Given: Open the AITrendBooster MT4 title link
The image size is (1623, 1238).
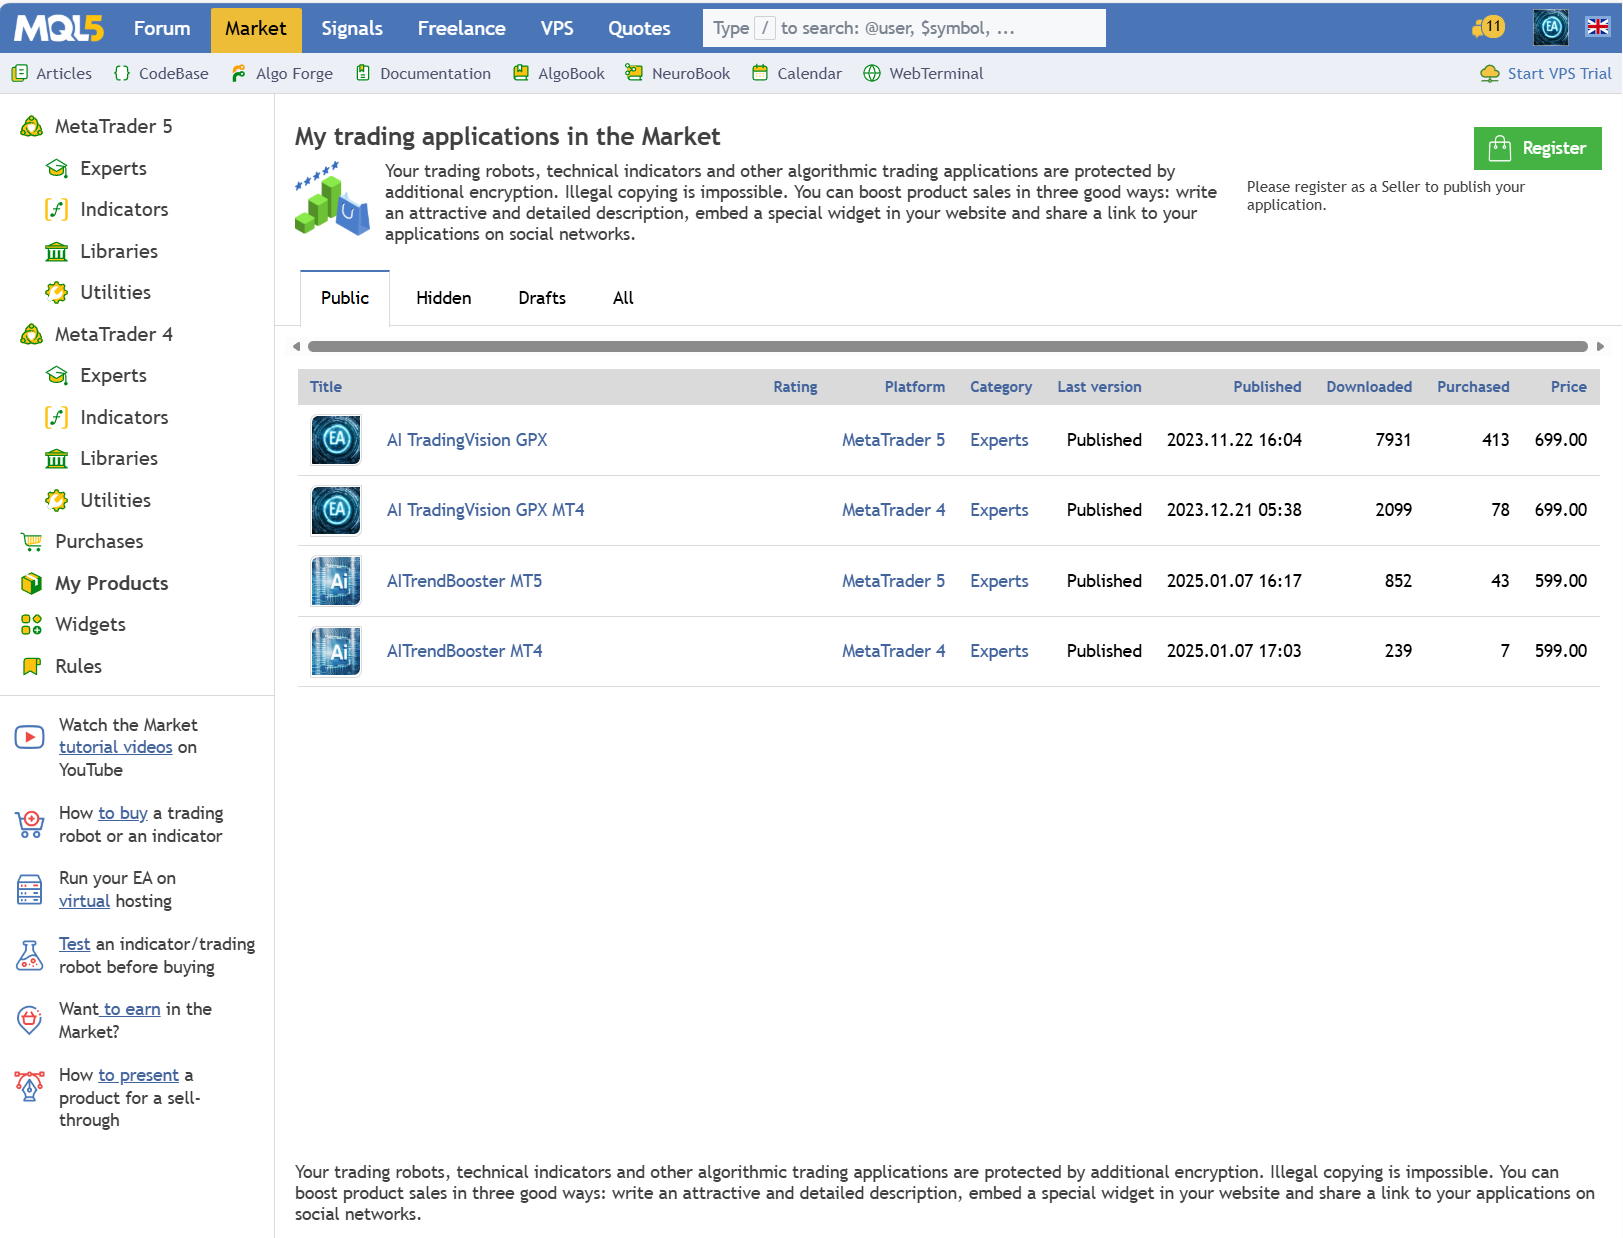Looking at the screenshot, I should [x=464, y=651].
